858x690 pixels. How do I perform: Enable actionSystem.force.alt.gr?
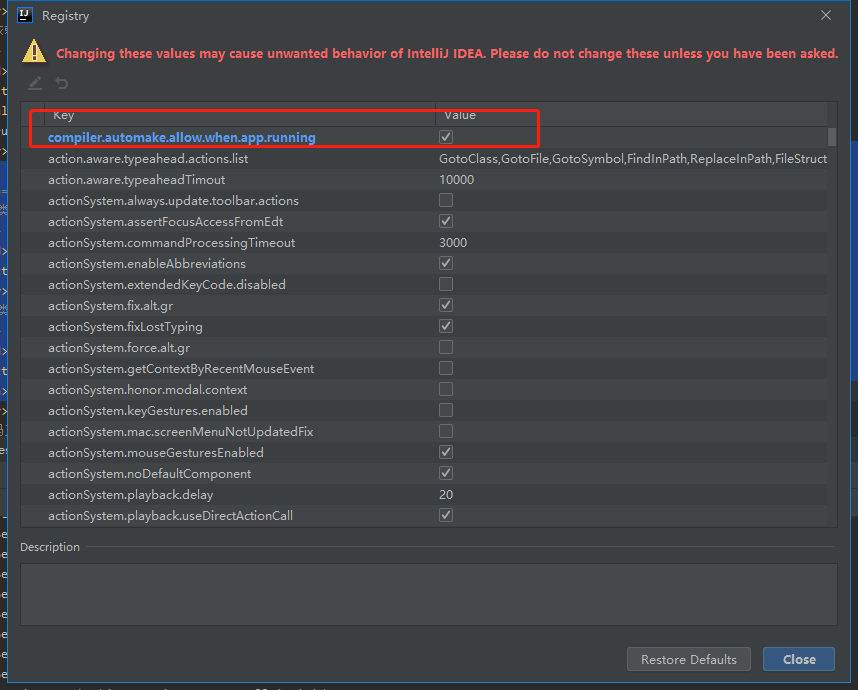click(x=445, y=347)
